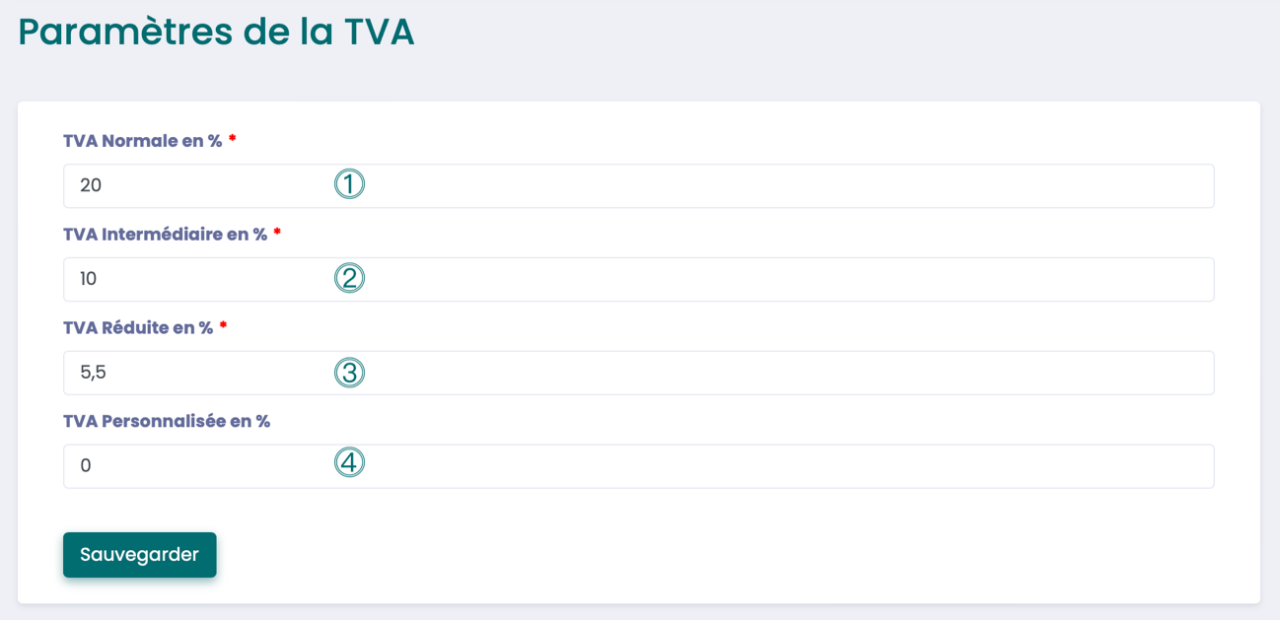Select the TVA Normale percentage field
This screenshot has height=620, width=1280.
pos(600,185)
